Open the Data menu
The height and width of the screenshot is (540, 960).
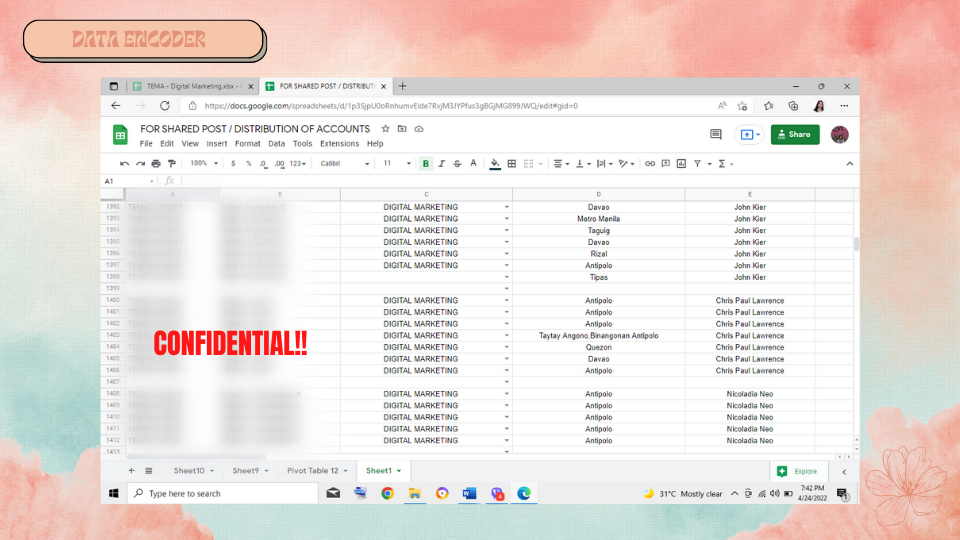pyautogui.click(x=276, y=143)
